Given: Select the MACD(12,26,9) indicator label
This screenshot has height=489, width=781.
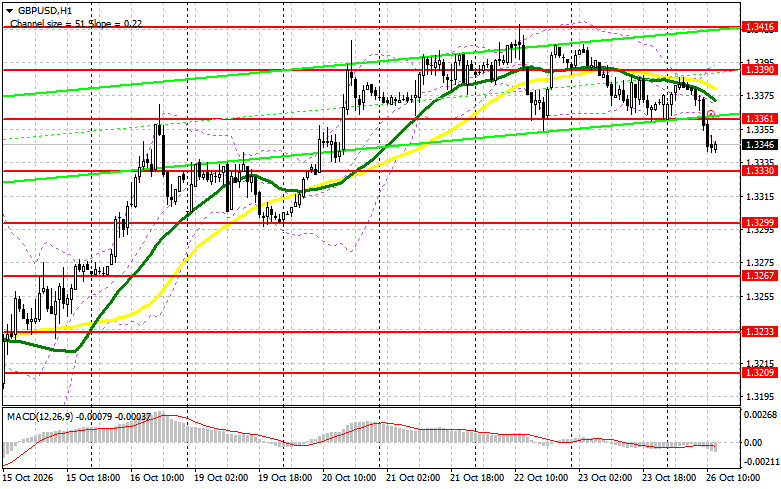Looking at the screenshot, I should click(38, 416).
